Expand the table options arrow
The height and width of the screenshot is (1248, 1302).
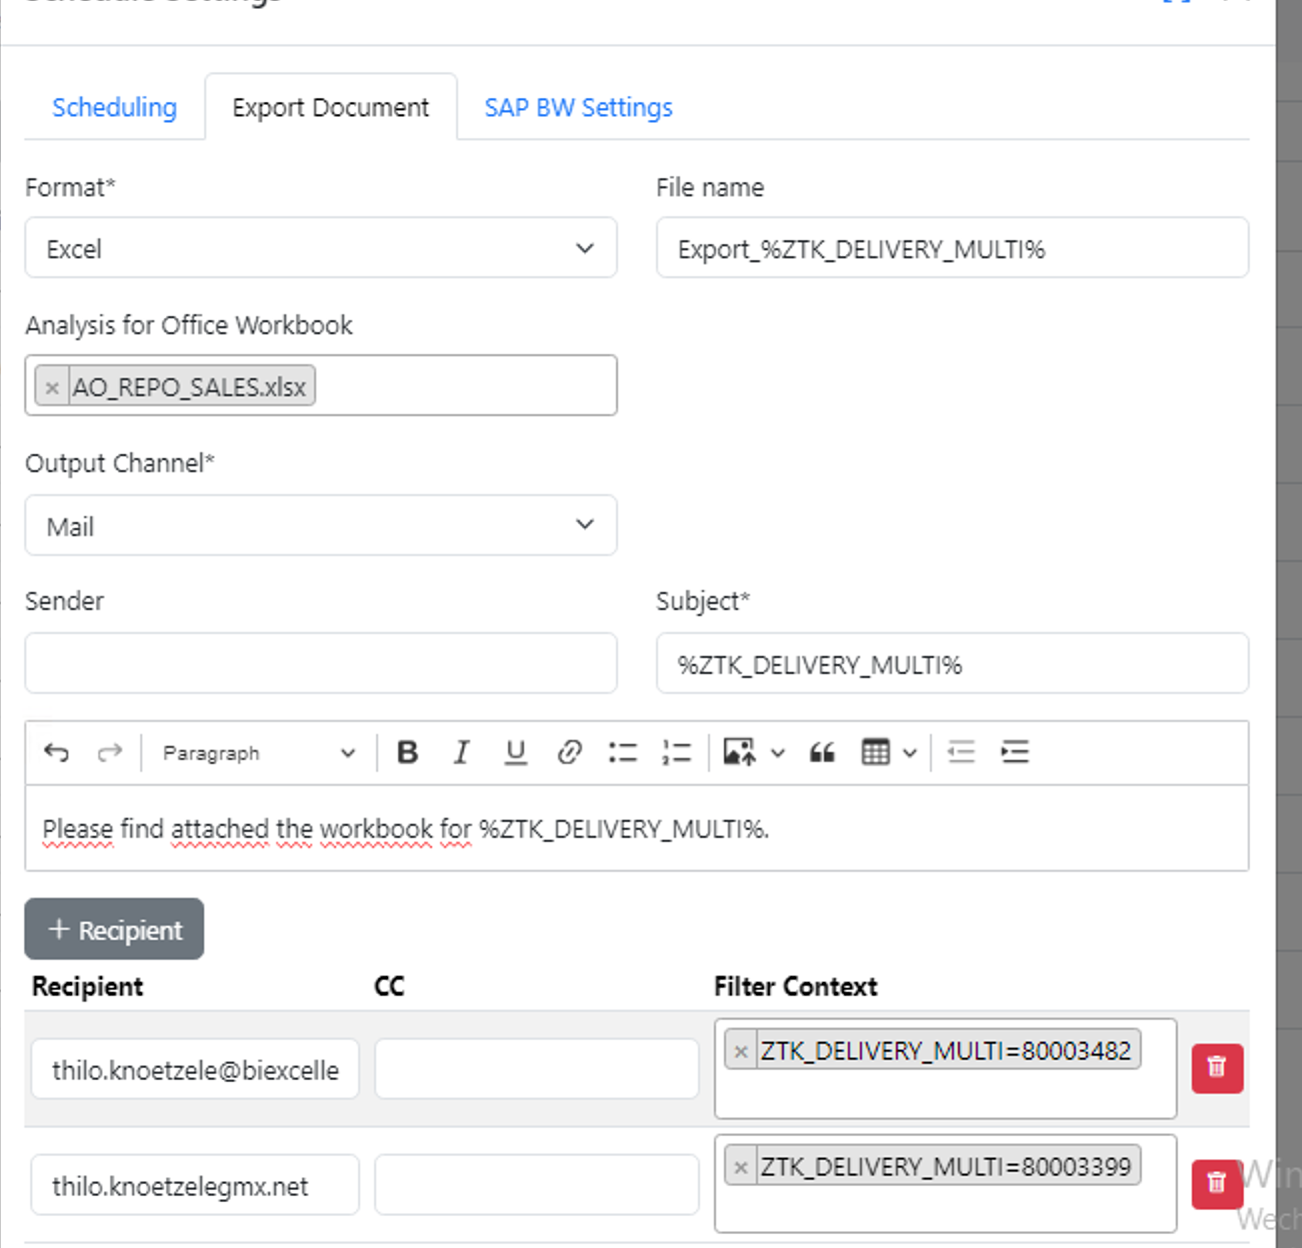(910, 752)
